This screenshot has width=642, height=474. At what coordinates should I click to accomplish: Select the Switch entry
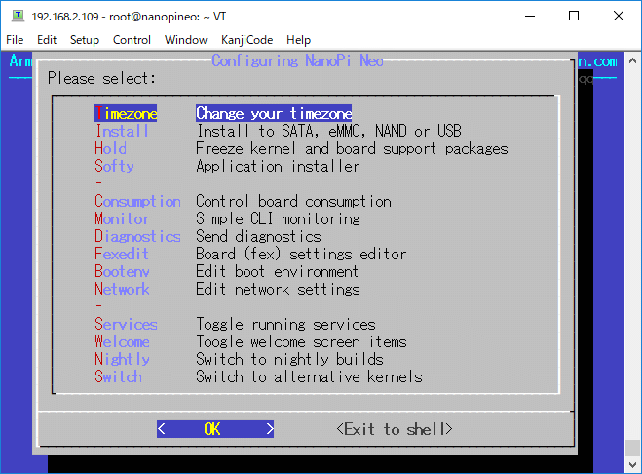pyautogui.click(x=118, y=377)
